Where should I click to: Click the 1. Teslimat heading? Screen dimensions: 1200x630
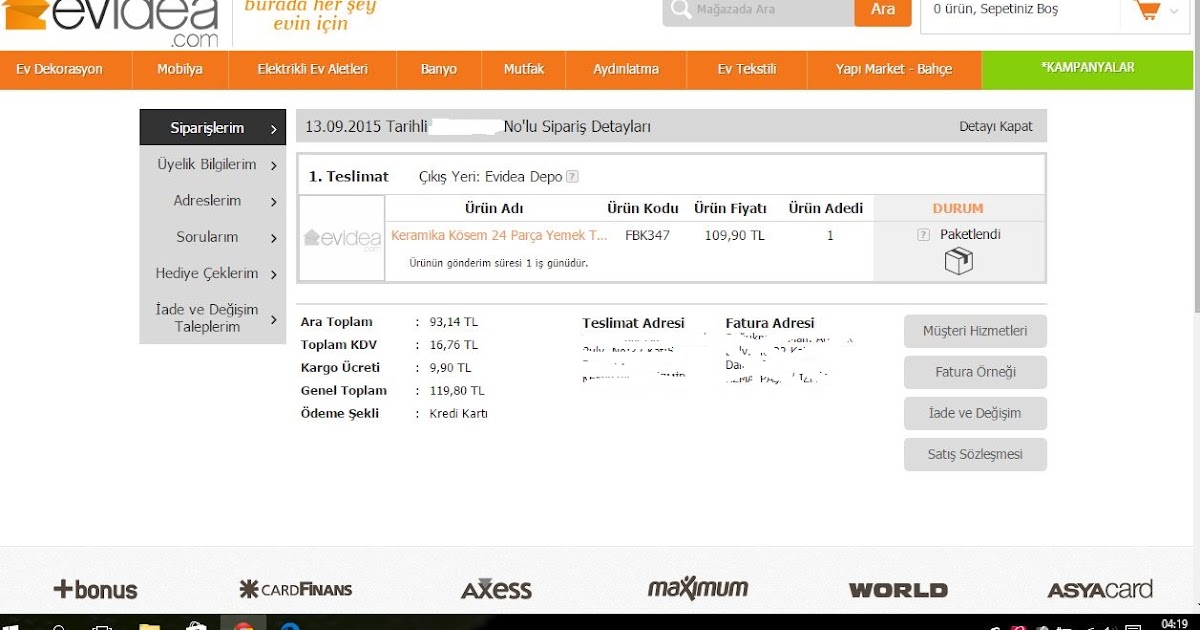(x=348, y=176)
